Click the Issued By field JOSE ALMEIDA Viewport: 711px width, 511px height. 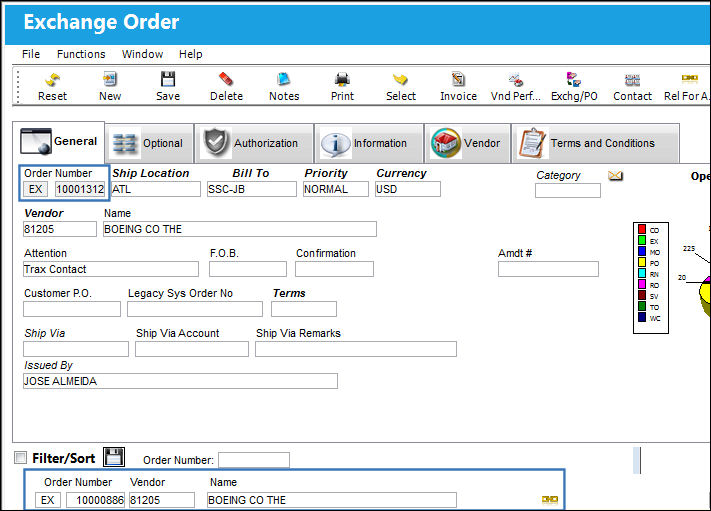pos(180,381)
